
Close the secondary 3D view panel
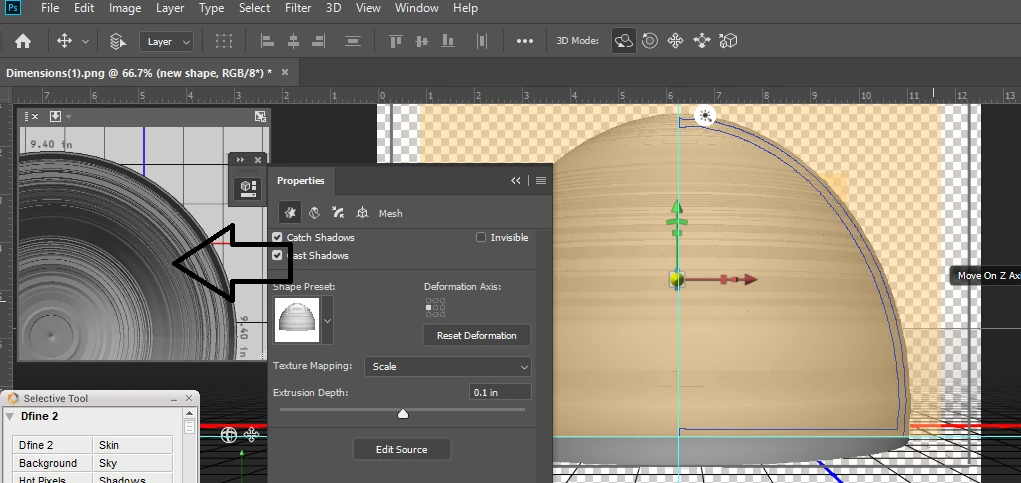(35, 117)
